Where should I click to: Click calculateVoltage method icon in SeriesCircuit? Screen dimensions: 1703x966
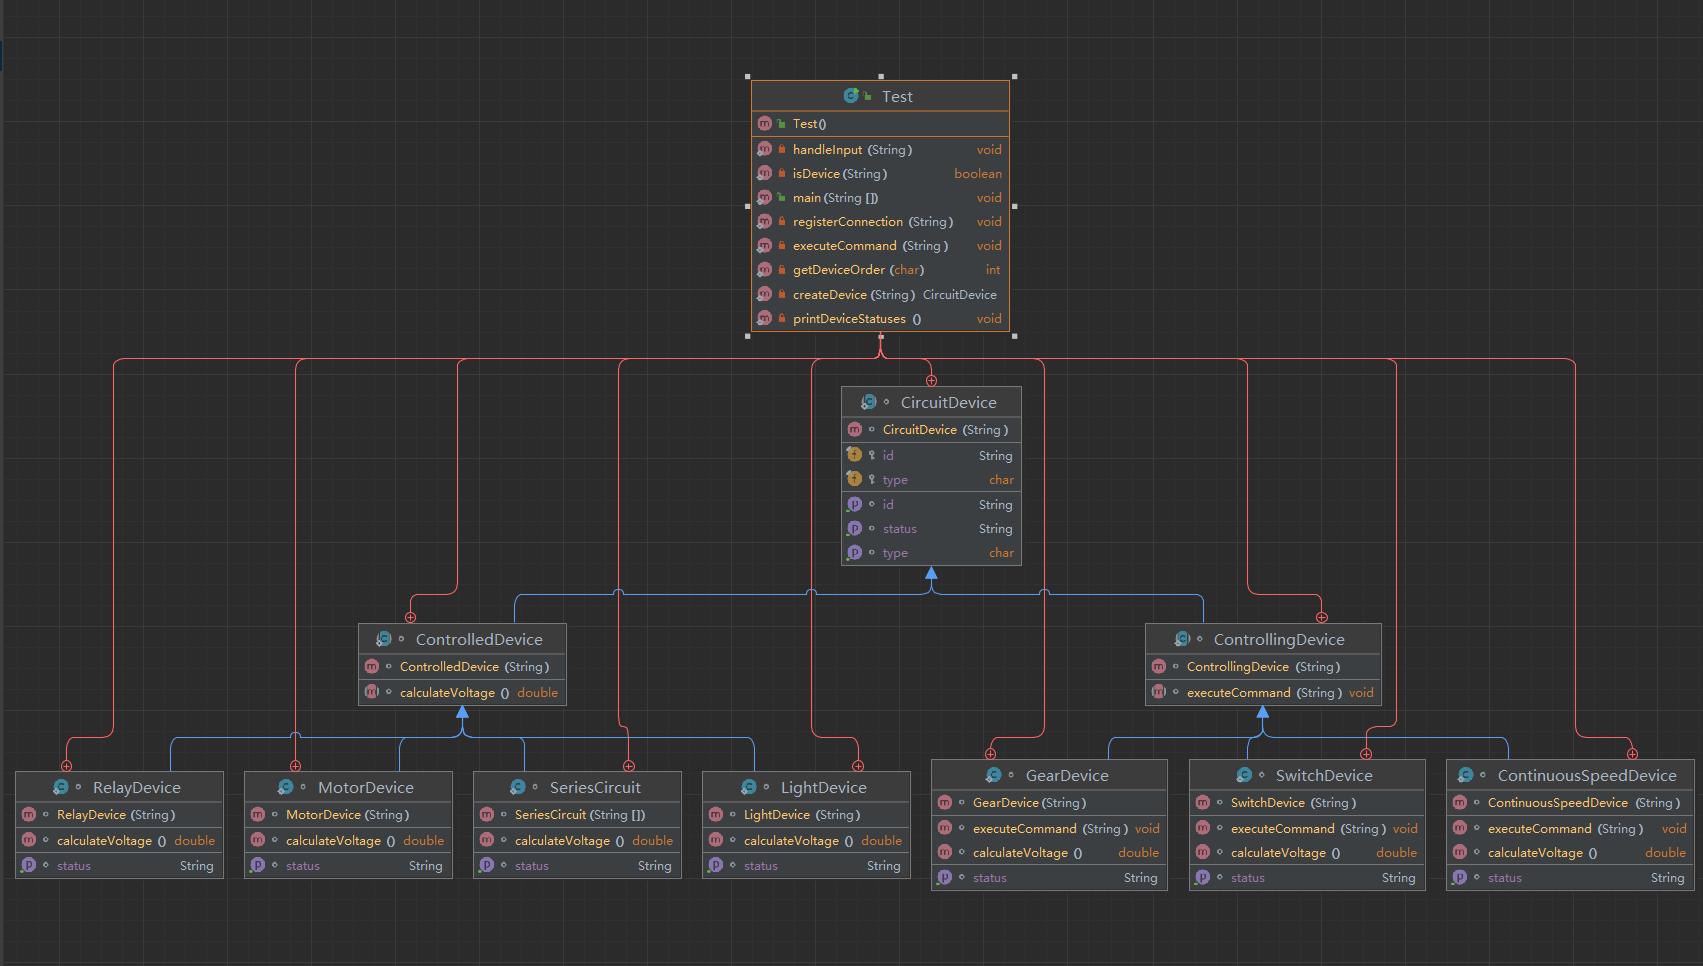pos(486,840)
